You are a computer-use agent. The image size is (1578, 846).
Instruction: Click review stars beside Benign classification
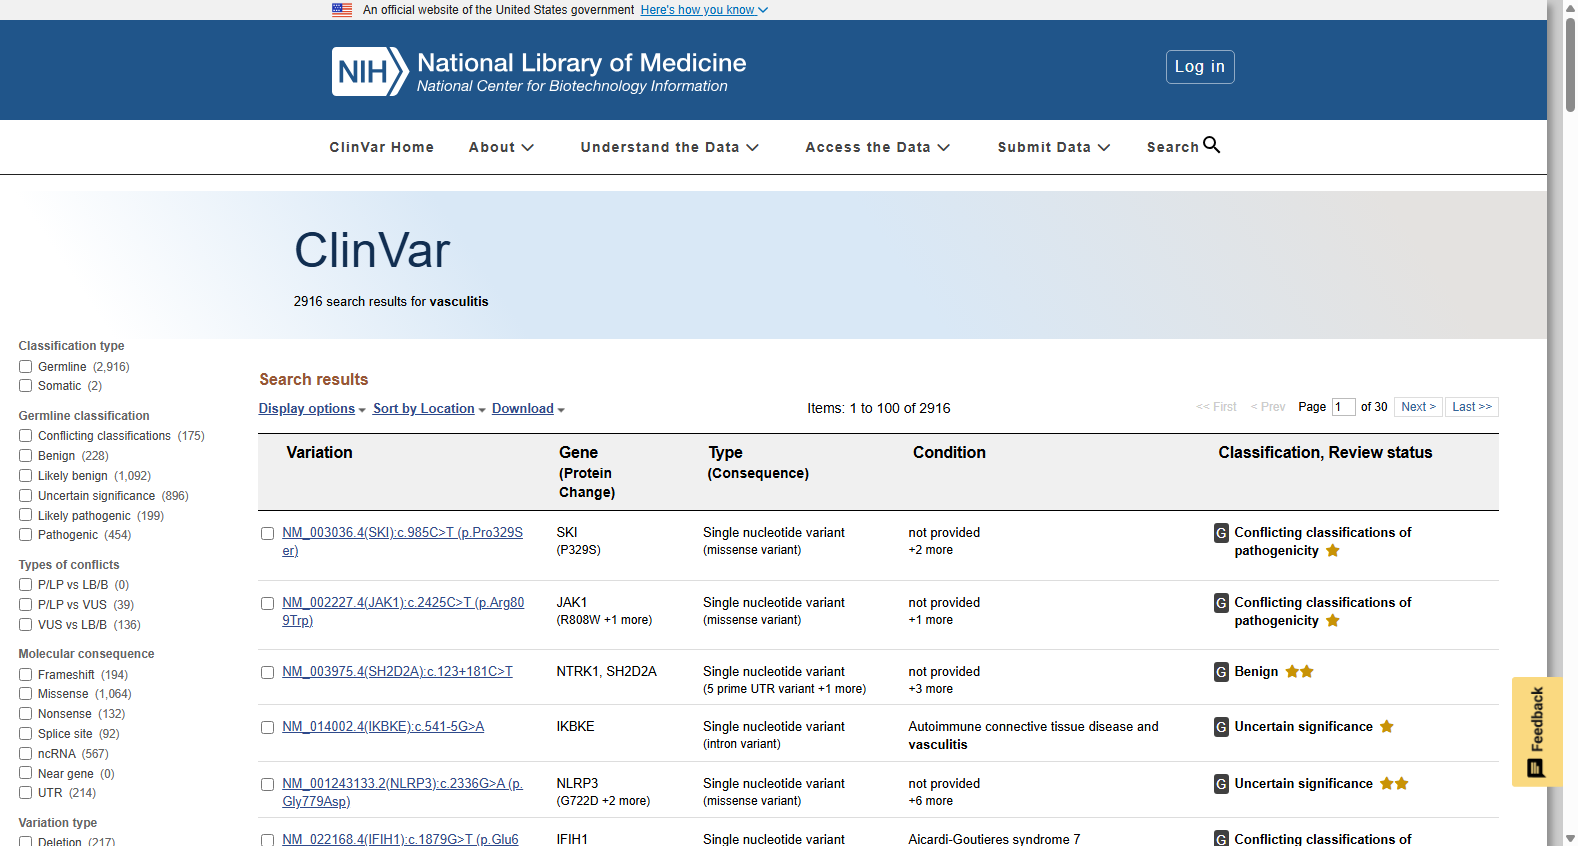(1300, 672)
